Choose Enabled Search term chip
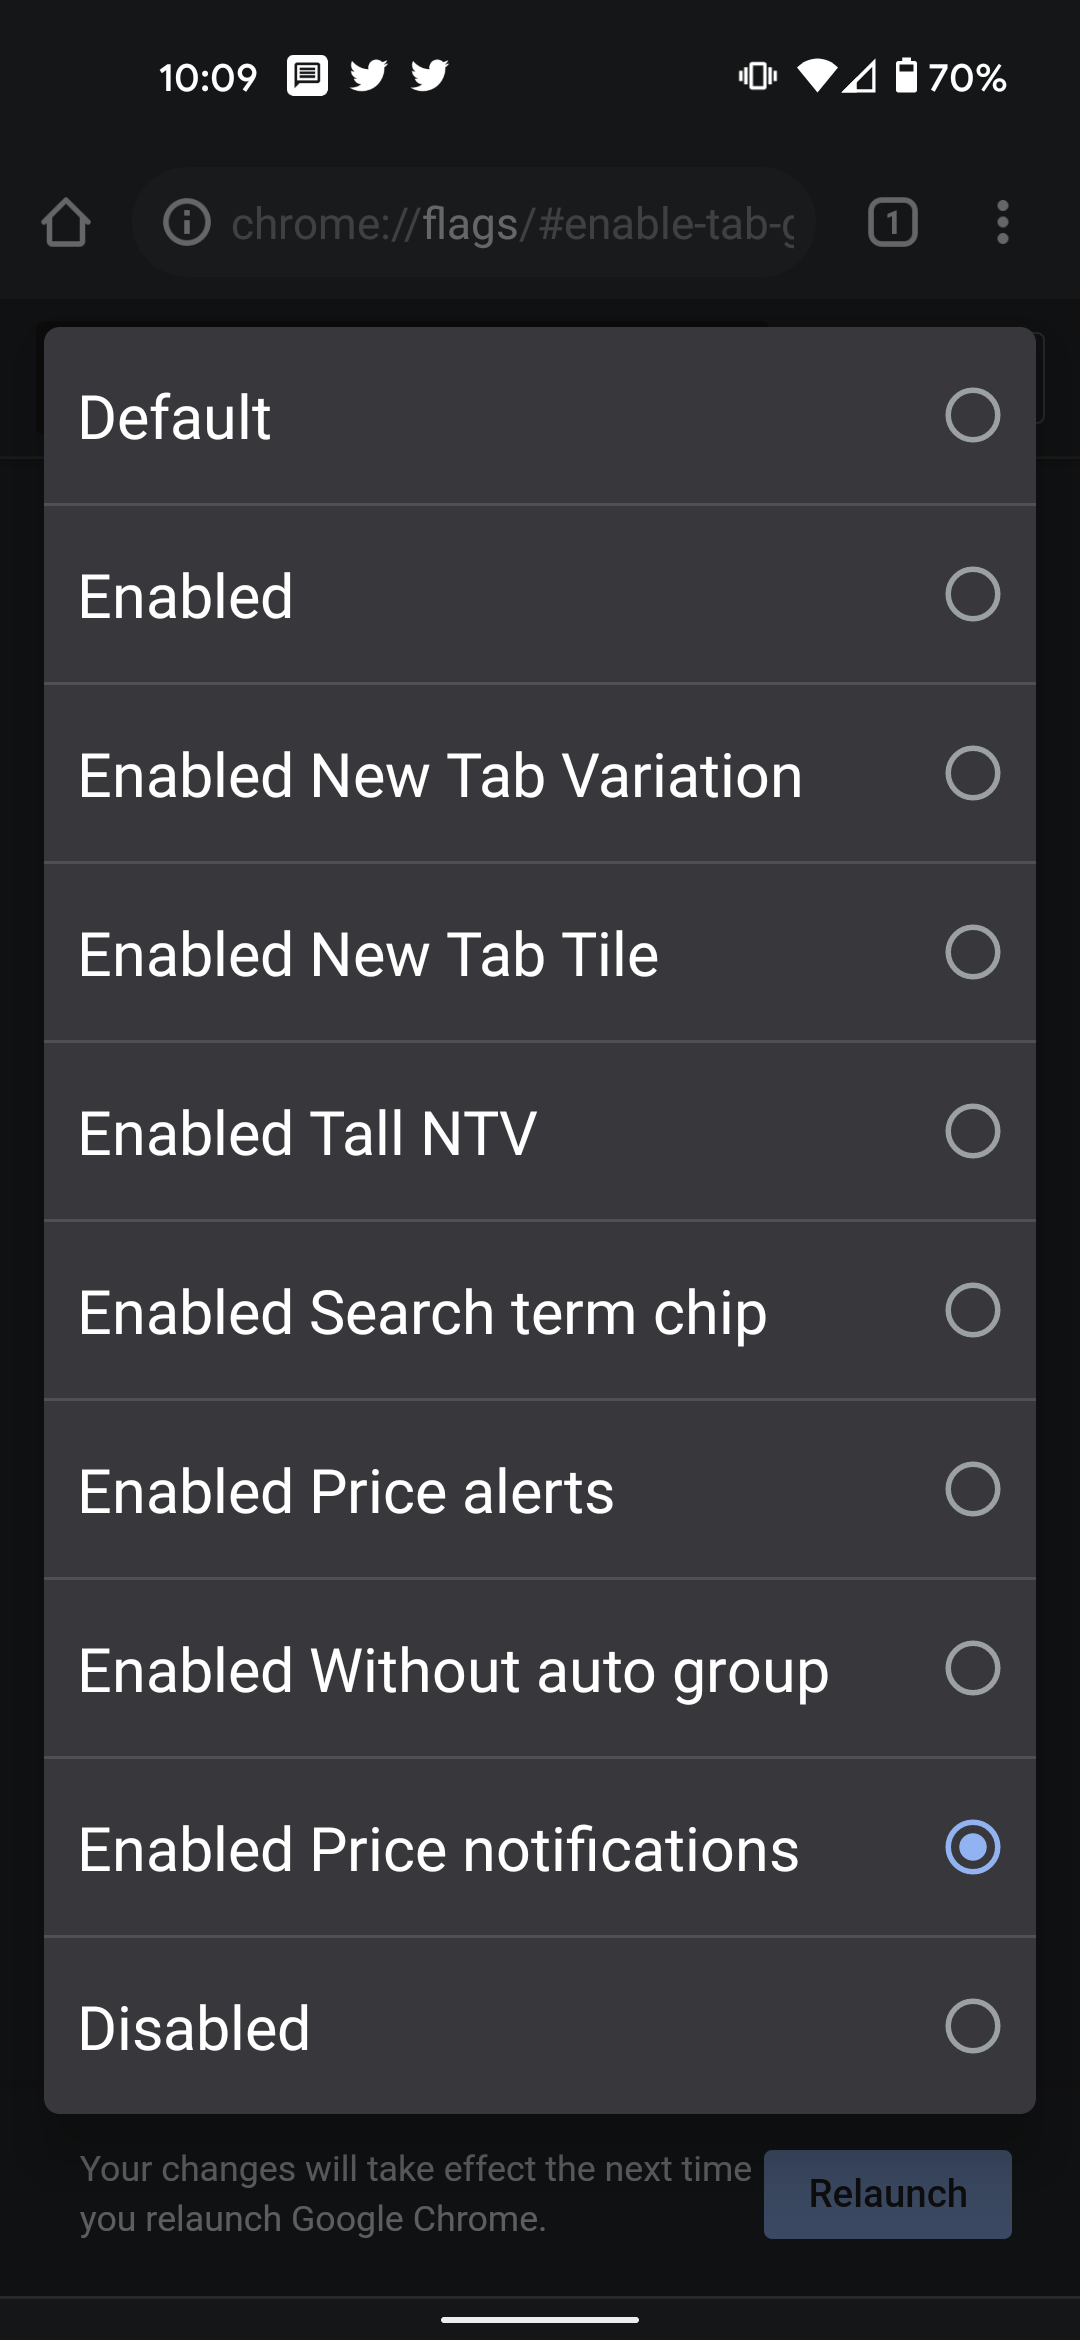The height and width of the screenshot is (2340, 1080). click(972, 1311)
